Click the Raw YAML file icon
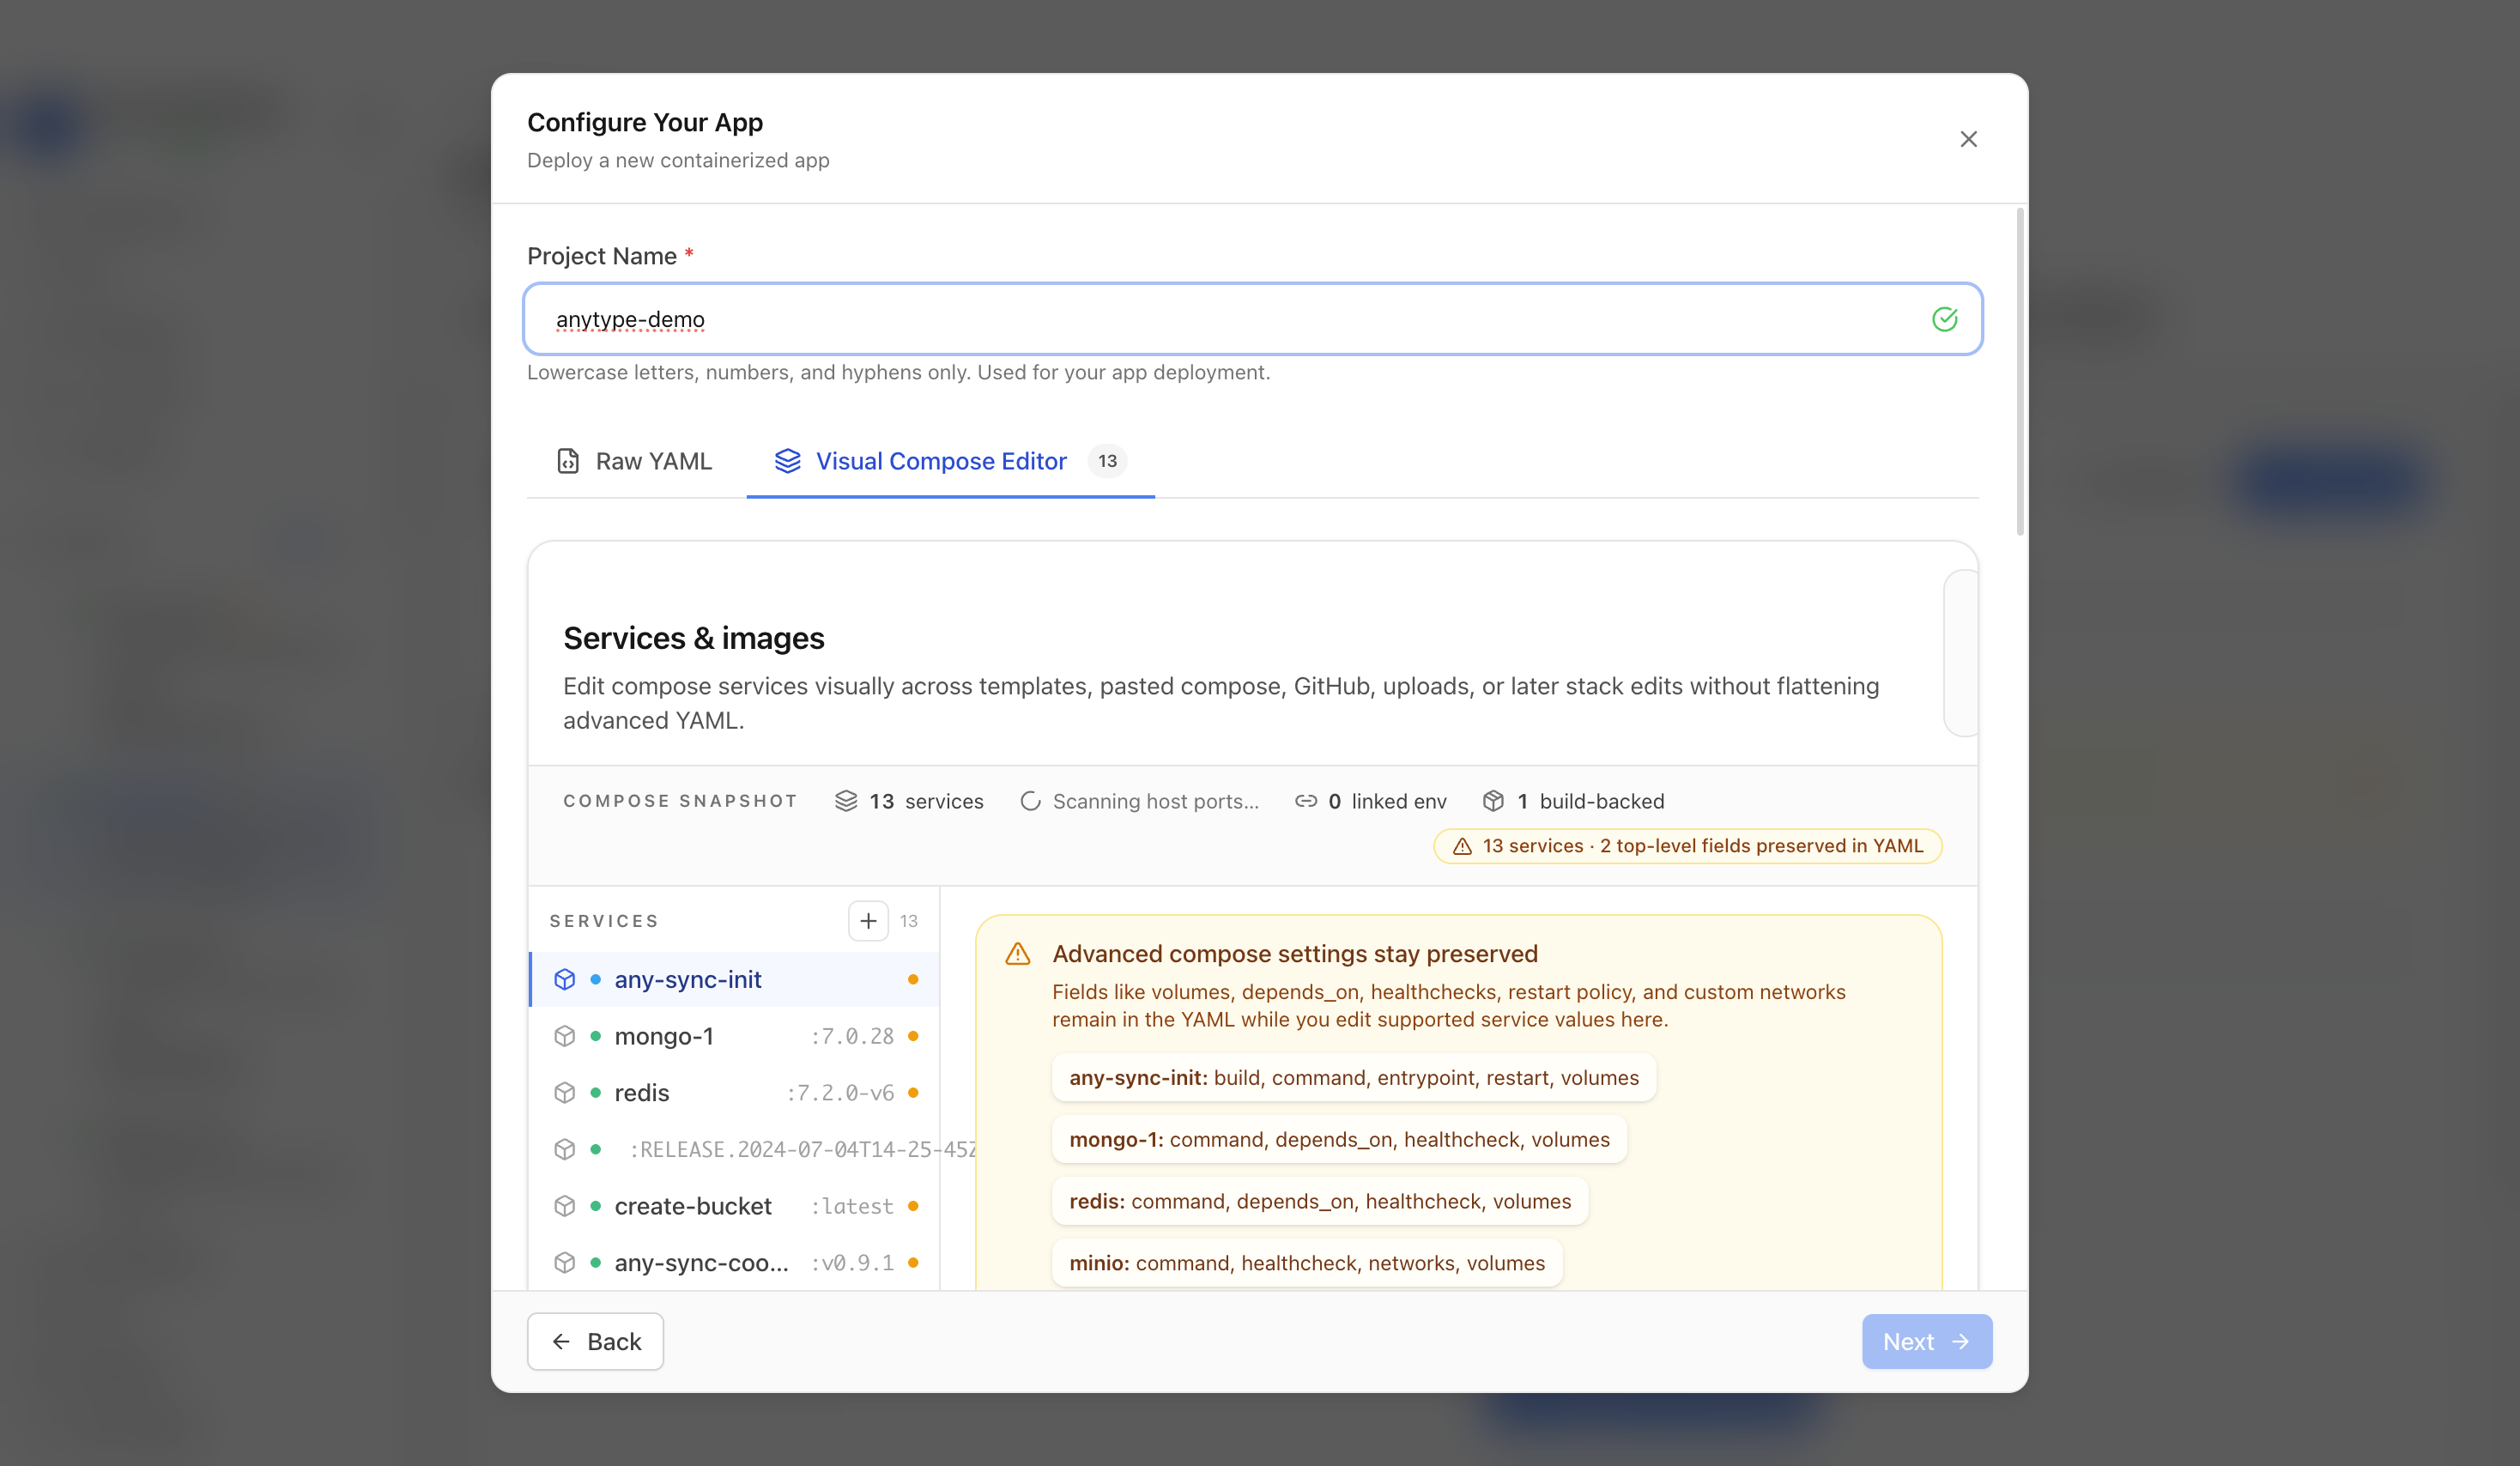The image size is (2520, 1466). pyautogui.click(x=567, y=461)
